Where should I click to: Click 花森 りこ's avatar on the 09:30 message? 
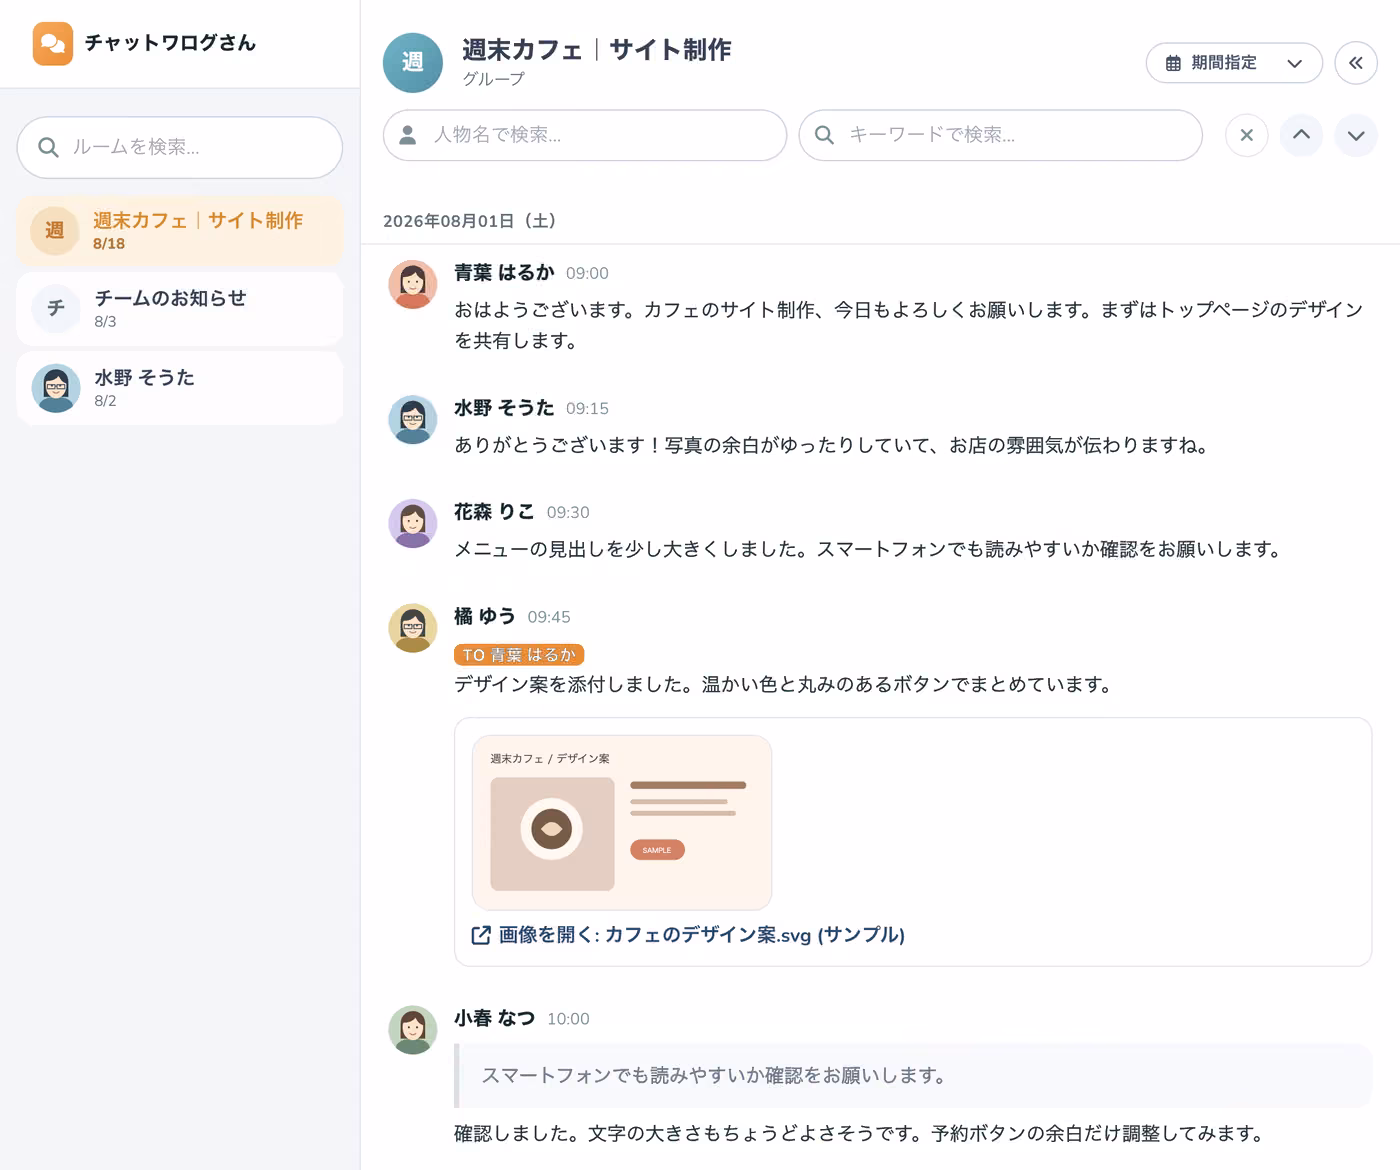coord(413,523)
